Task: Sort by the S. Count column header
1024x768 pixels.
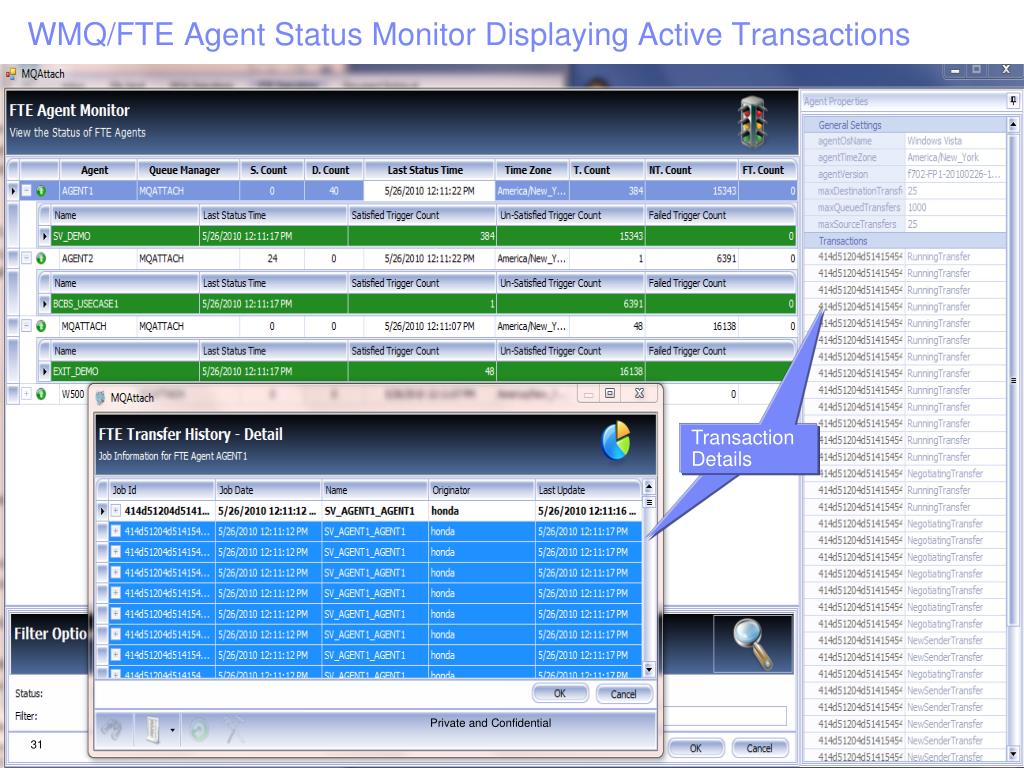Action: pyautogui.click(x=272, y=170)
